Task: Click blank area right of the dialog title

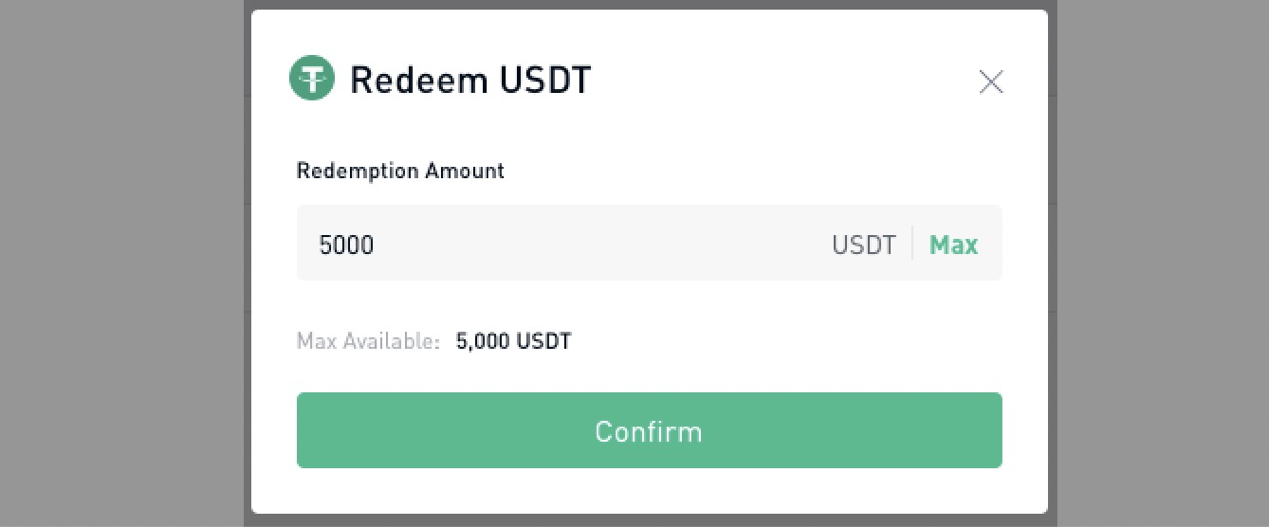Action: point(780,79)
